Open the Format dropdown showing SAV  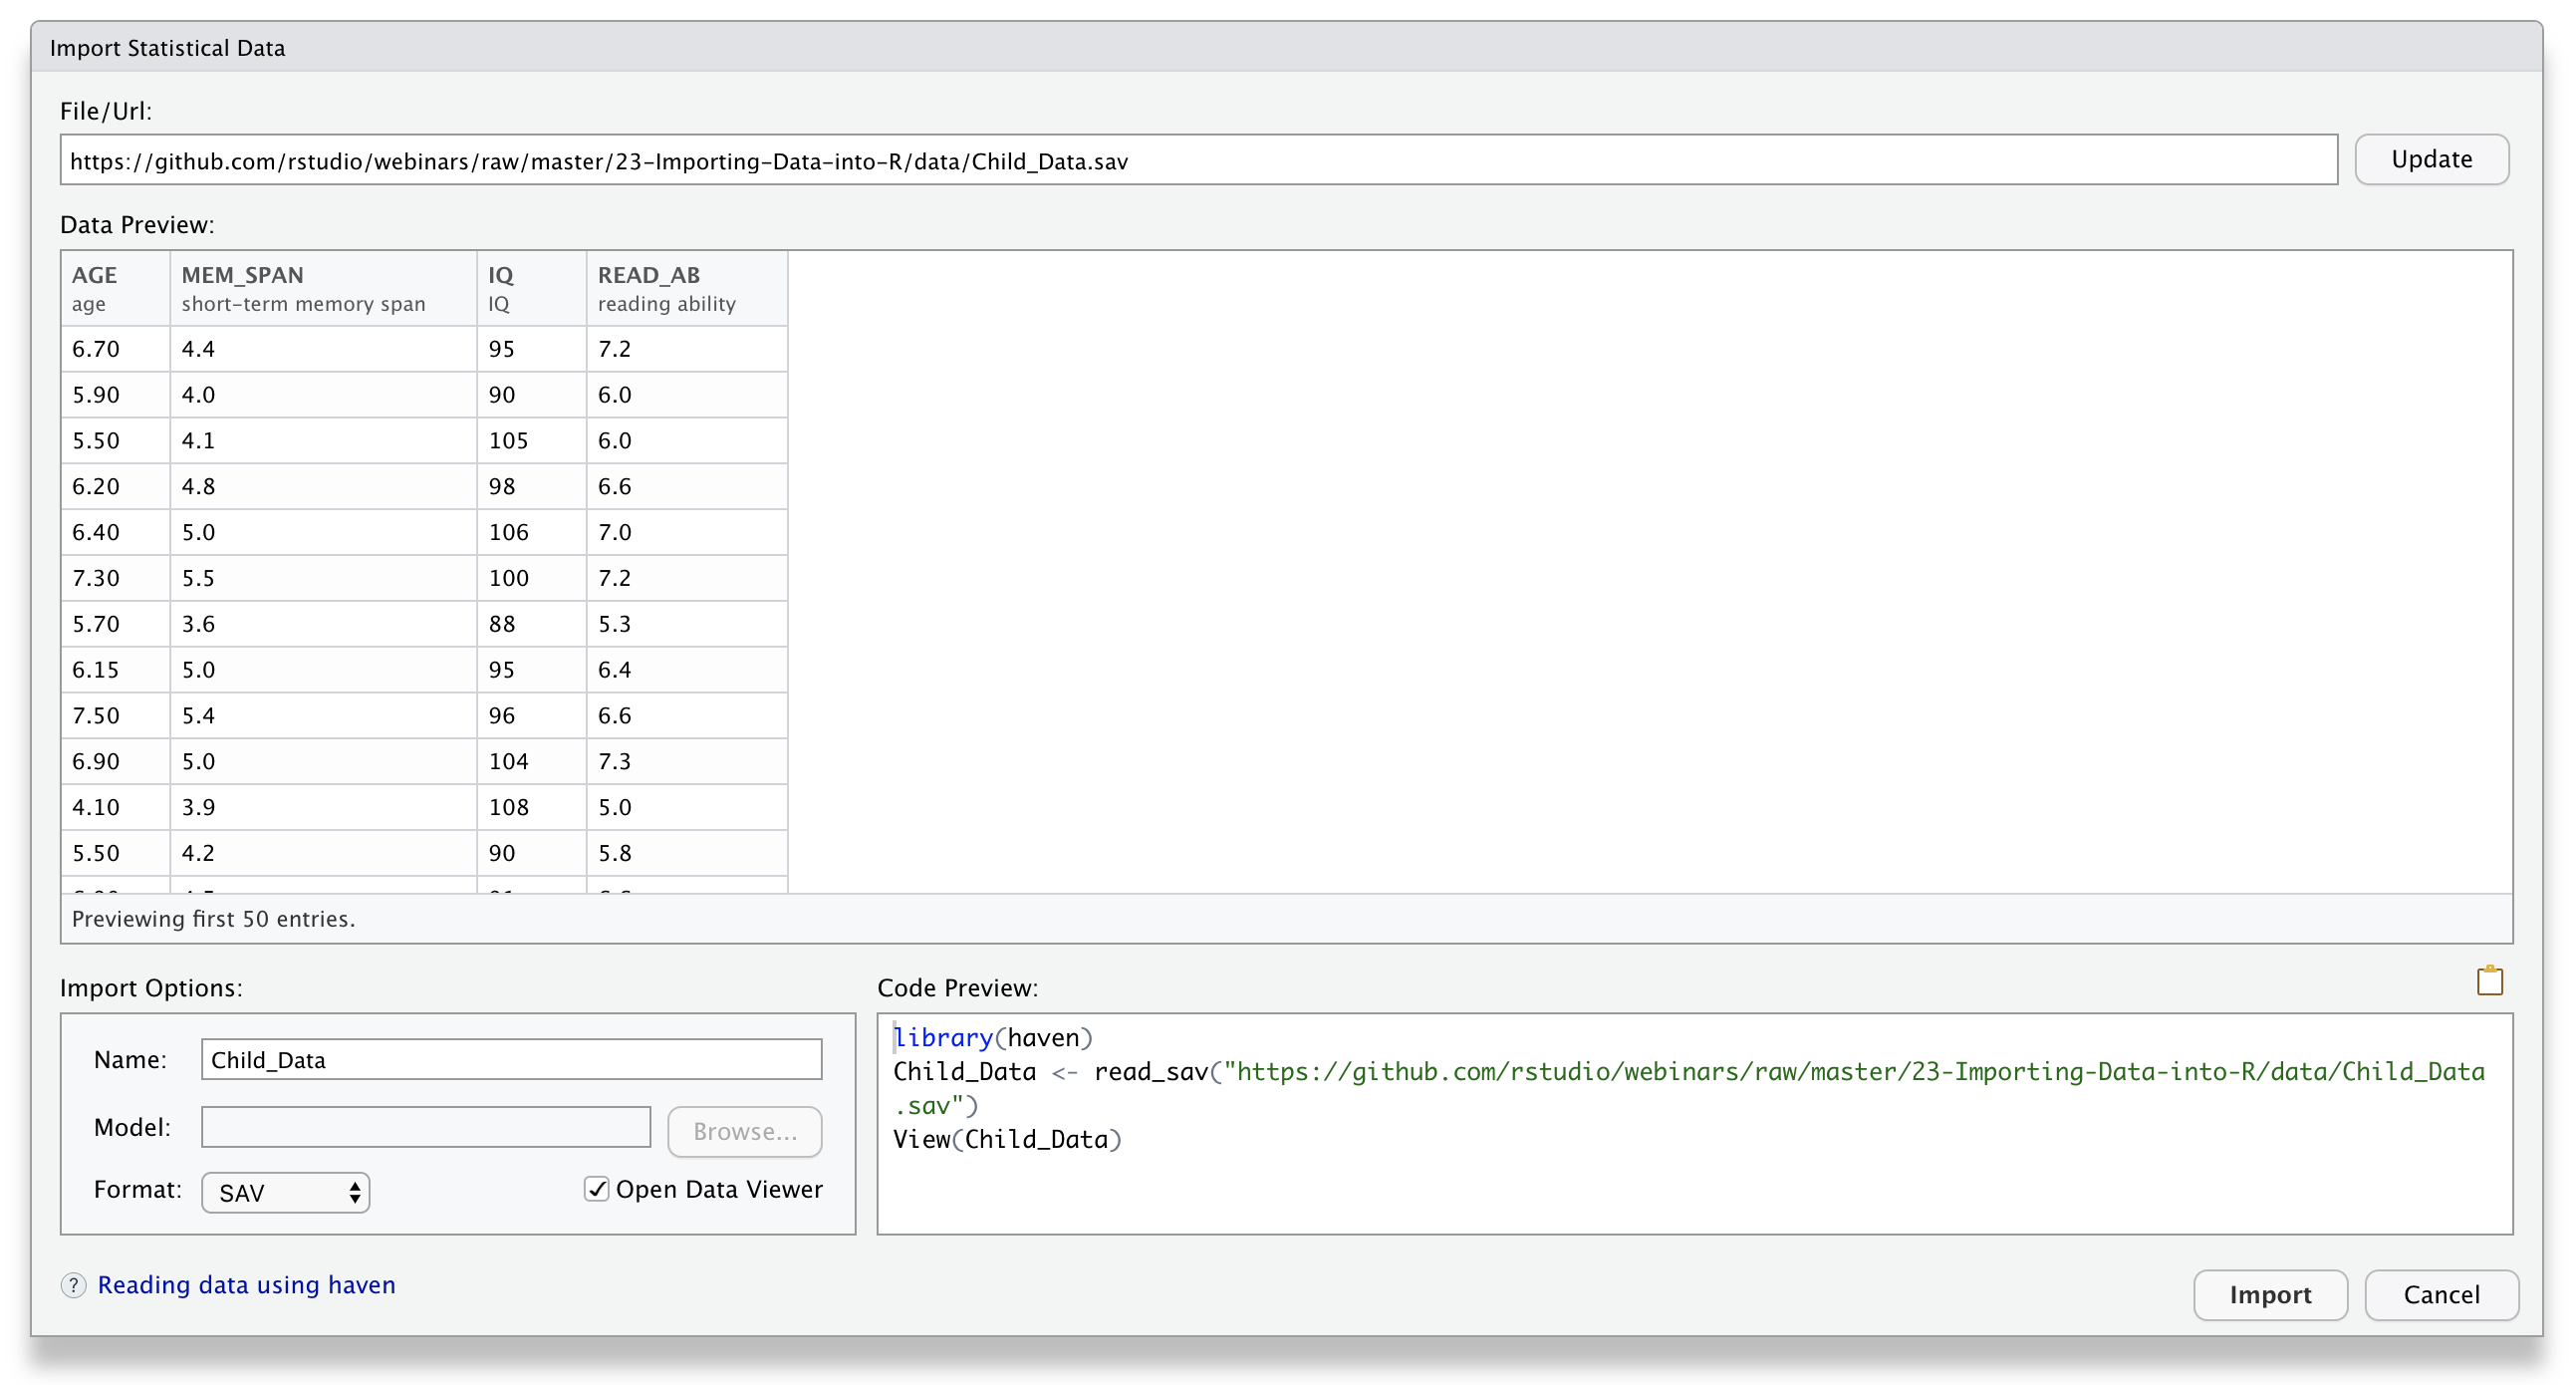(x=286, y=1192)
